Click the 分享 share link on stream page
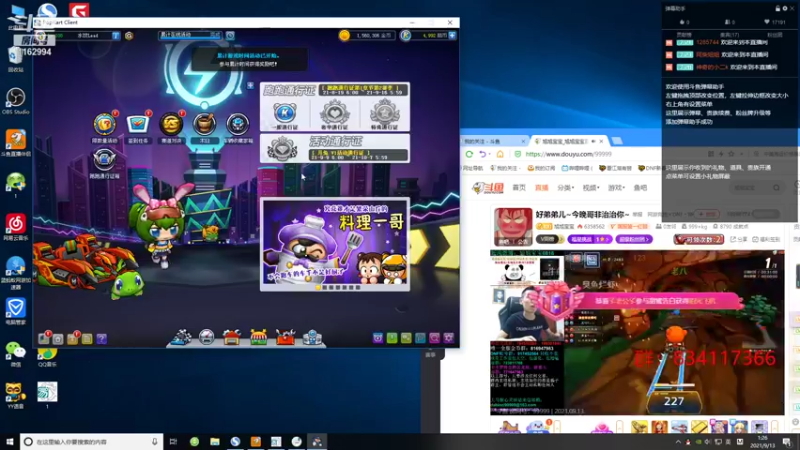The image size is (800, 450). pyautogui.click(x=739, y=239)
